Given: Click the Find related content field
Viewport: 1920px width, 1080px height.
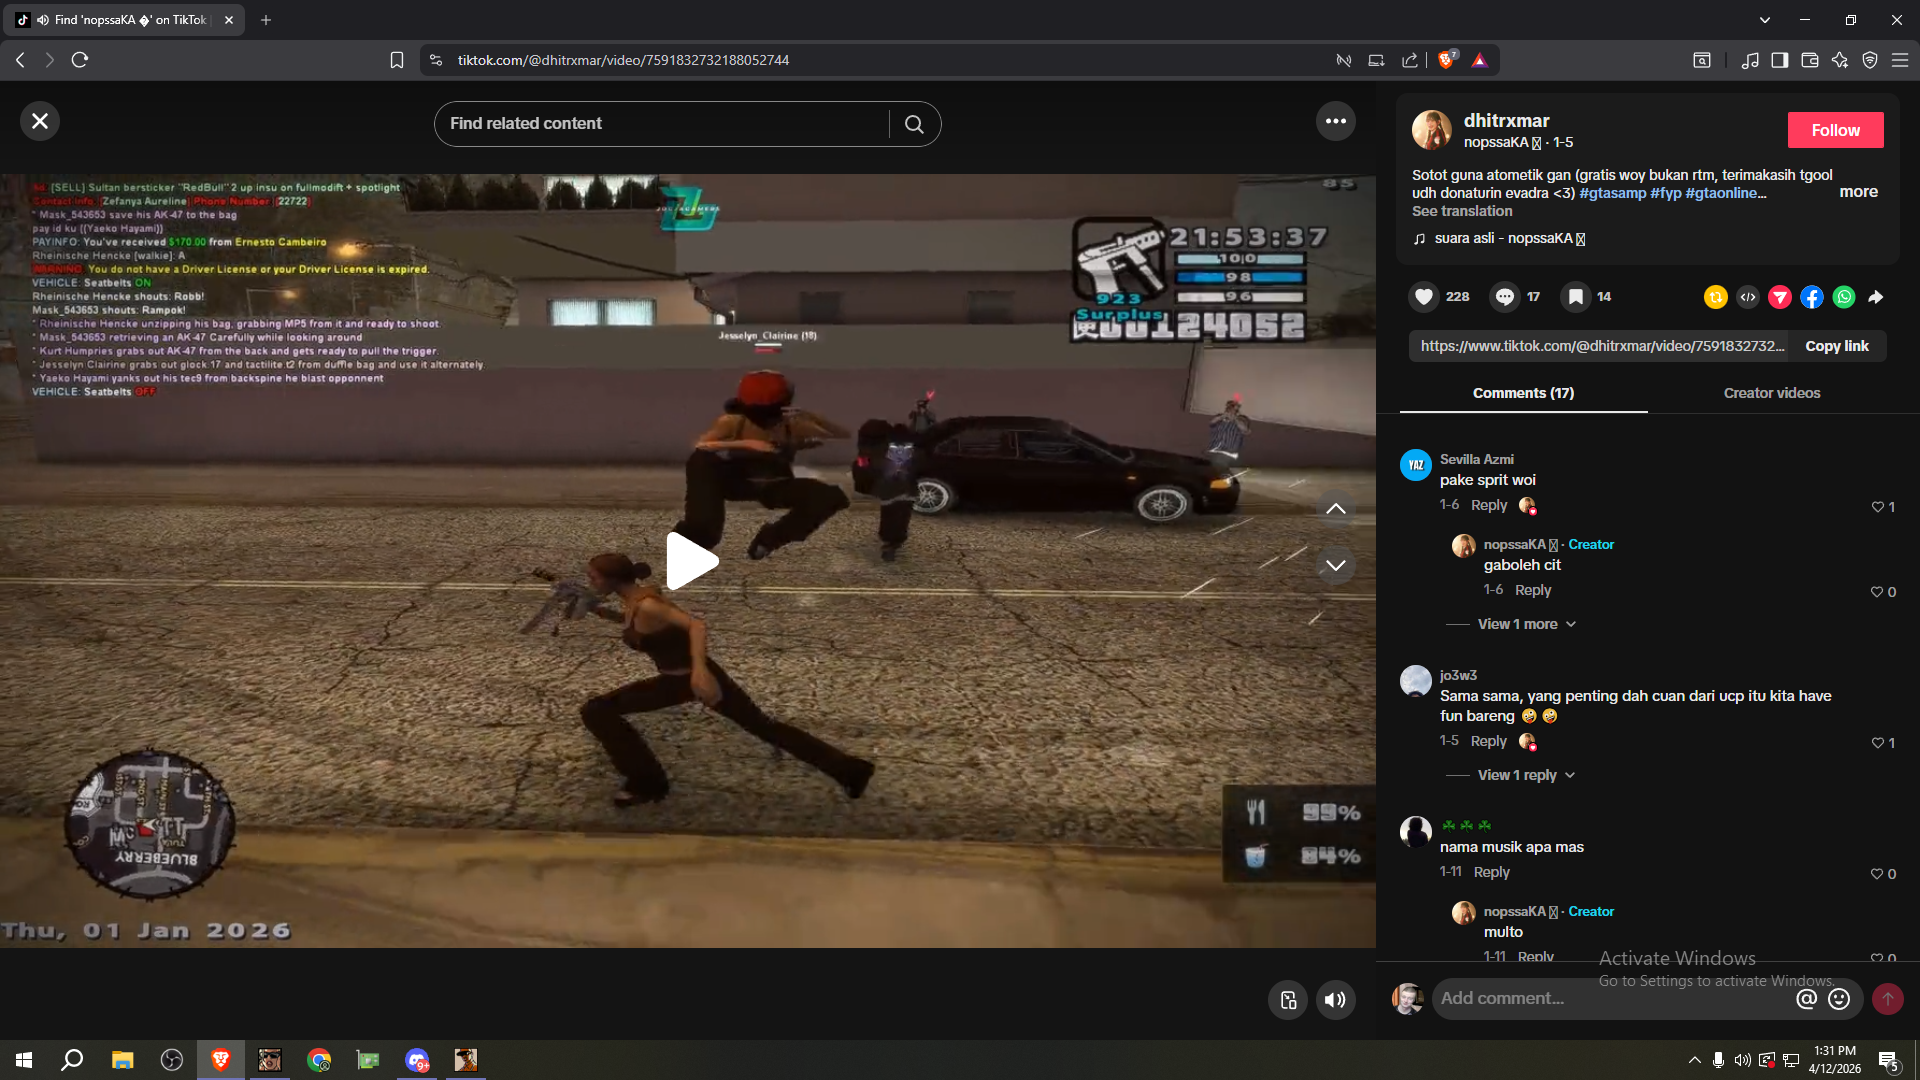Looking at the screenshot, I should (x=662, y=124).
